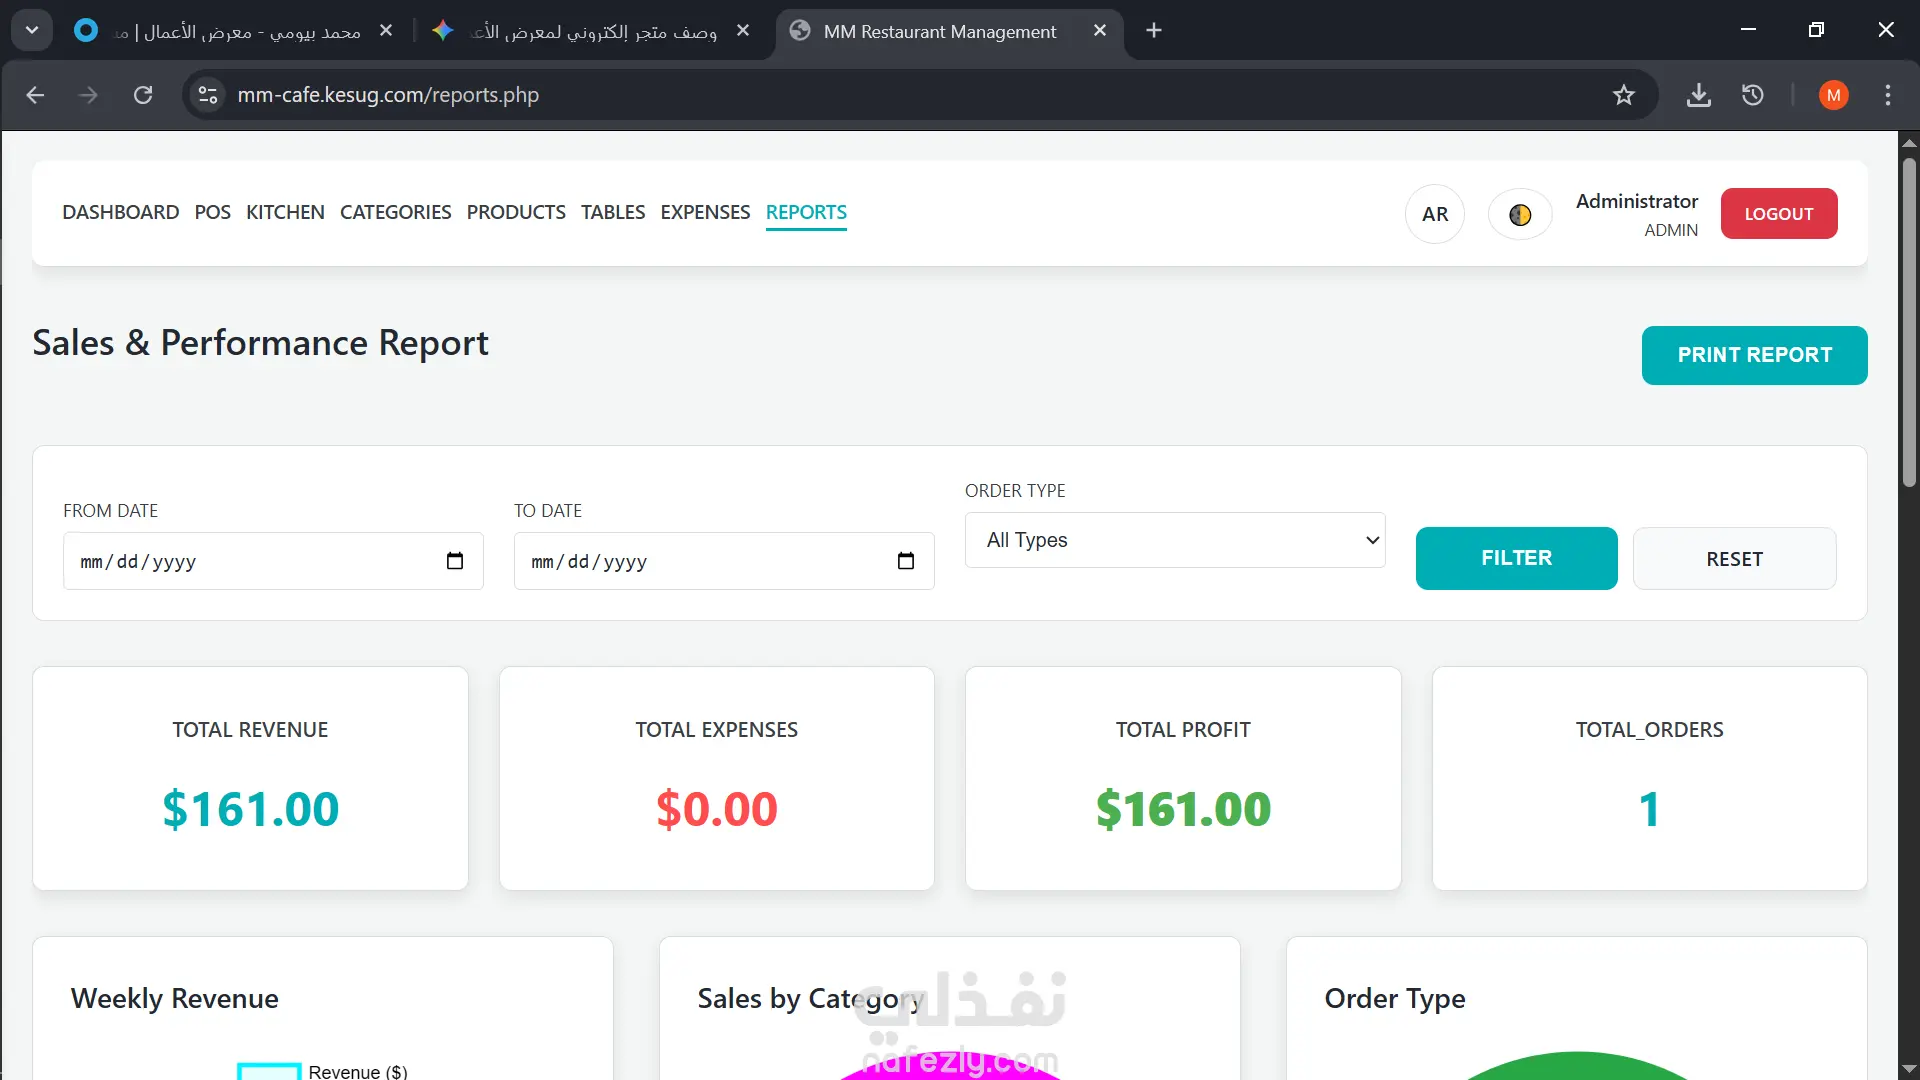
Task: Open the tab search dropdown arrow
Action: pos(32,30)
